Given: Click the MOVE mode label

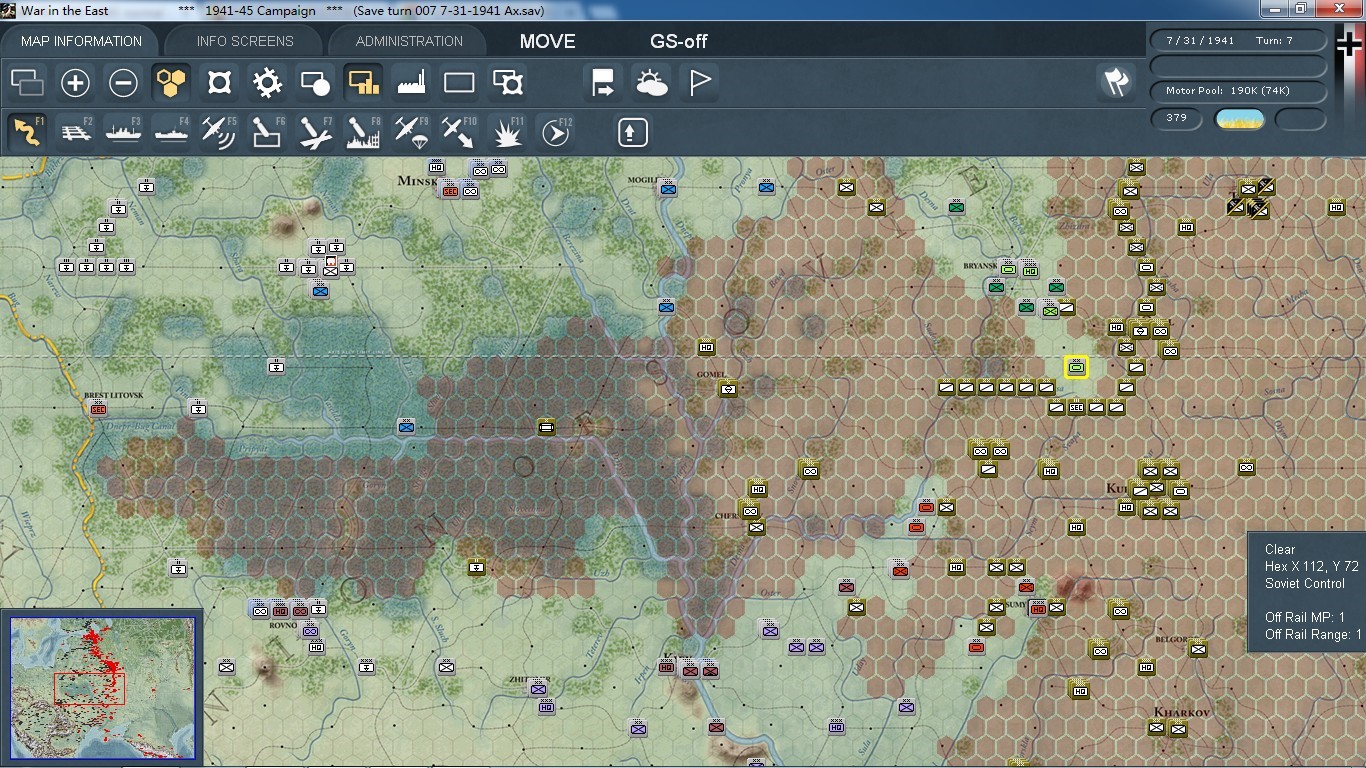Looking at the screenshot, I should point(548,41).
